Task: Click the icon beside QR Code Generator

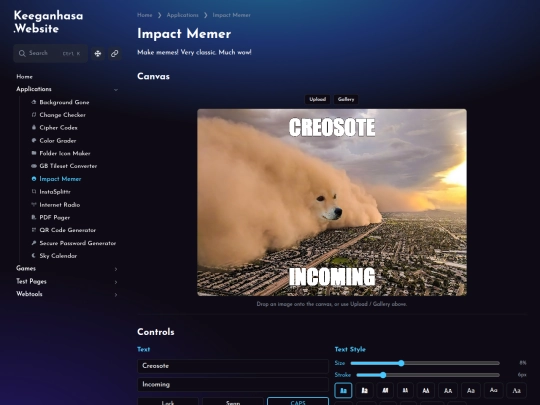Action: 34,230
